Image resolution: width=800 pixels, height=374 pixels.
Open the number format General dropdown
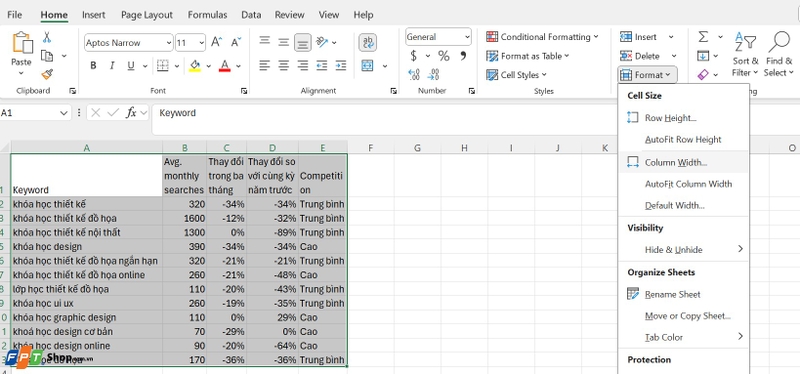tap(467, 37)
